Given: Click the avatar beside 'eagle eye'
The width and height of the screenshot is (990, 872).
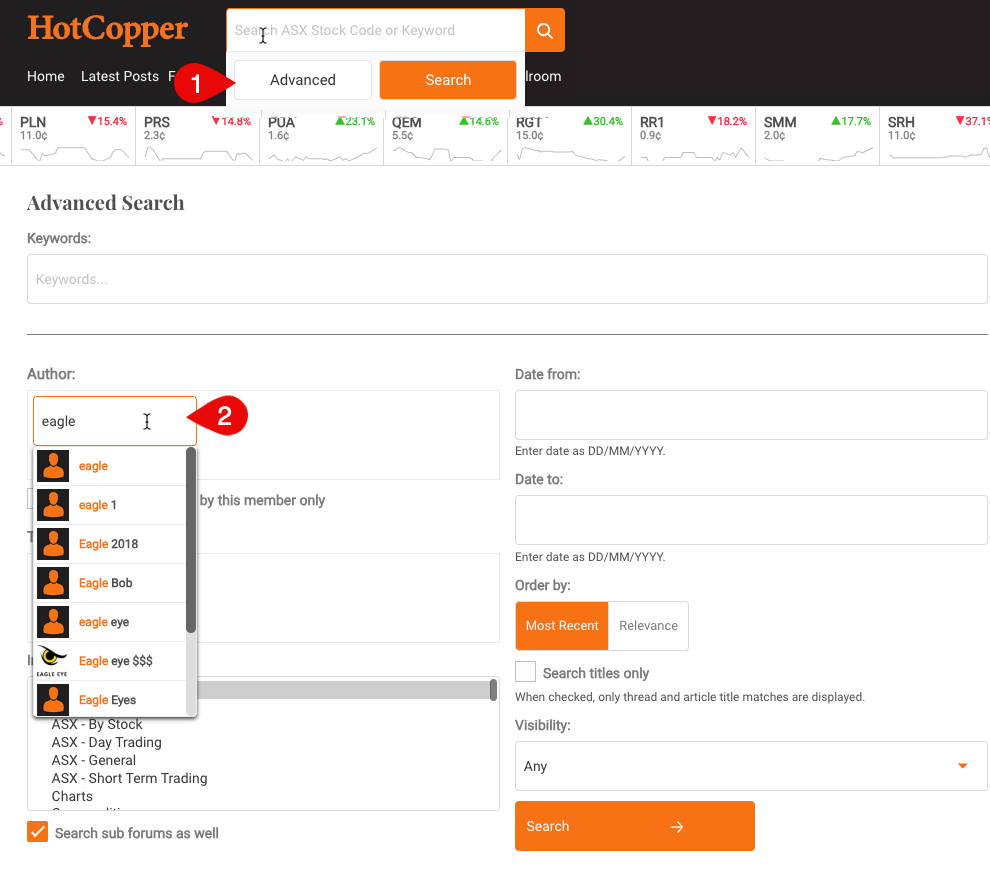Looking at the screenshot, I should pyautogui.click(x=53, y=622).
